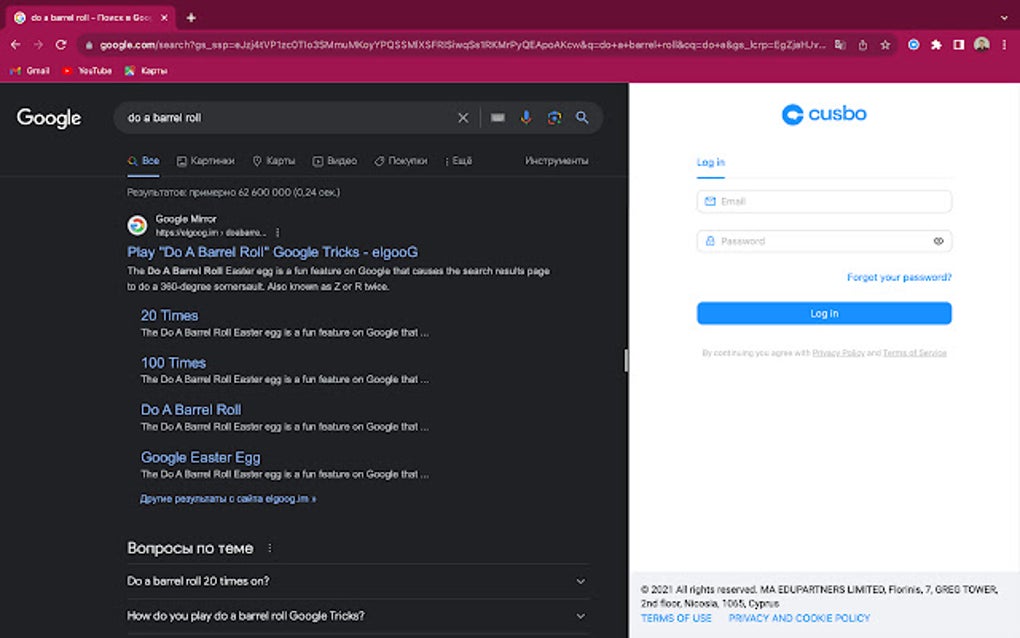Click the site security lock icon
1020x638 pixels.
coord(92,45)
